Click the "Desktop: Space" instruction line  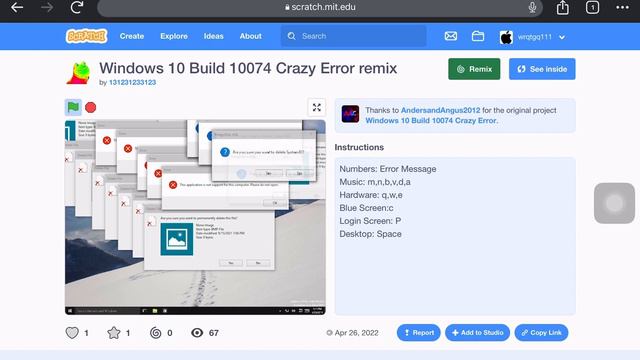pyautogui.click(x=371, y=234)
